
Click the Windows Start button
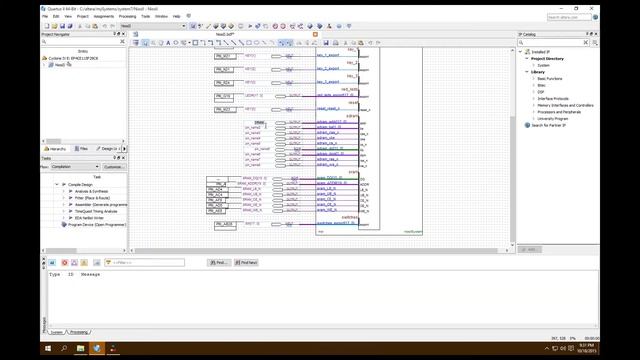(x=48, y=348)
